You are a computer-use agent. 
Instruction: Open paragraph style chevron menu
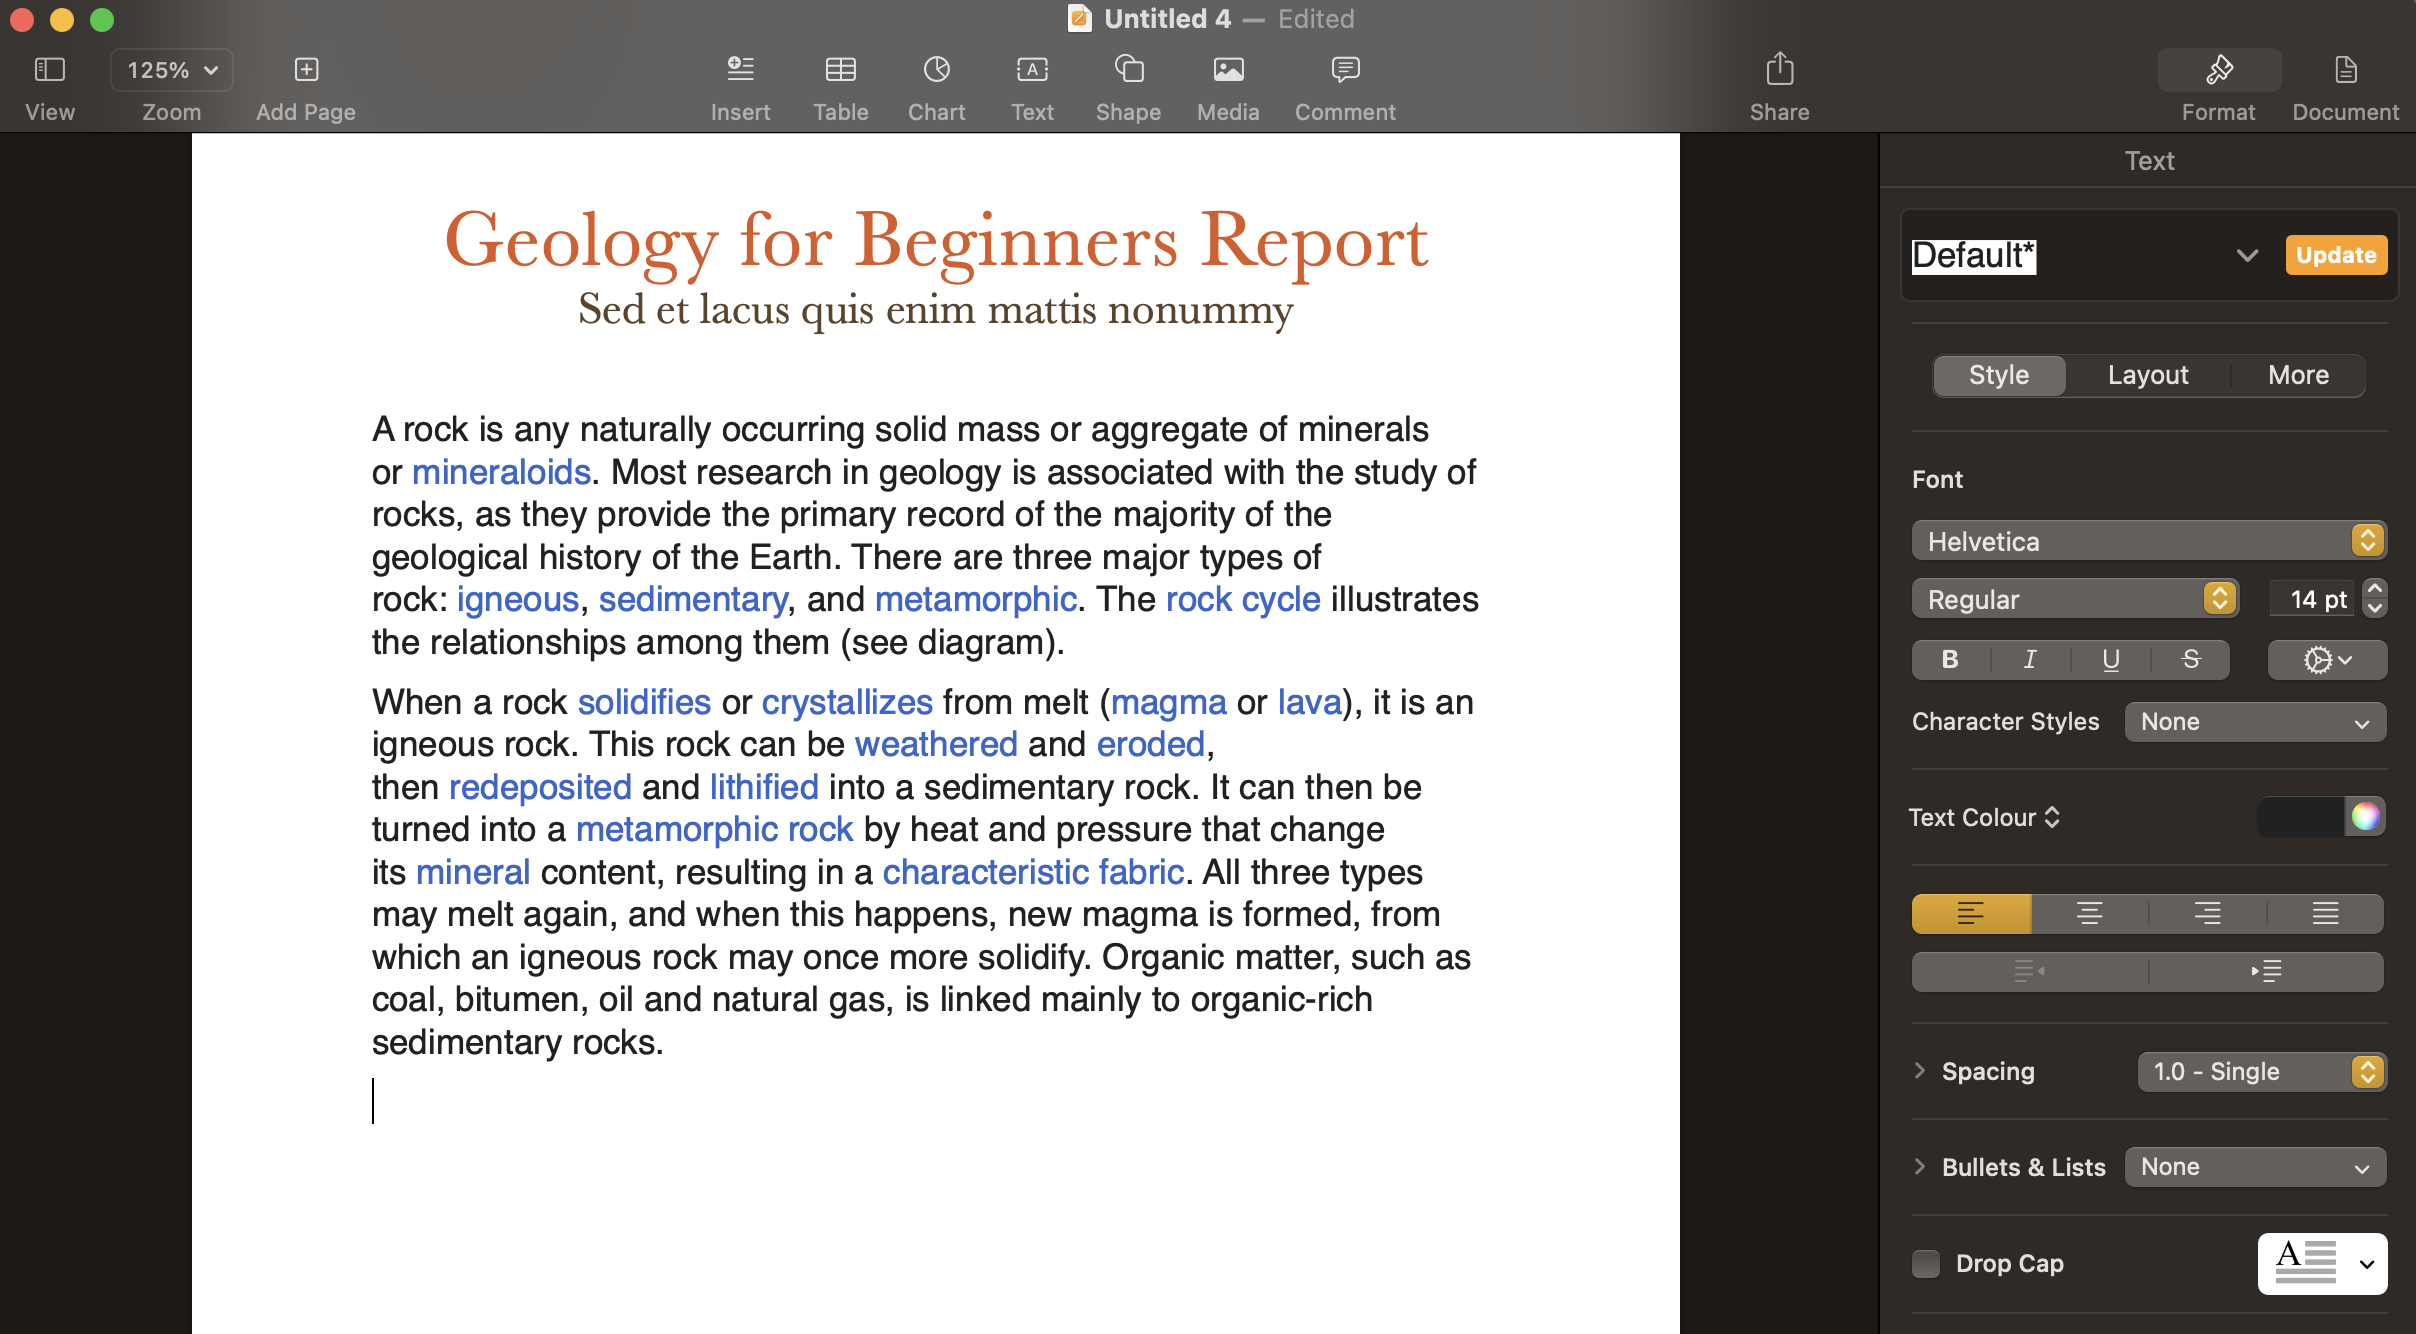(x=2247, y=256)
